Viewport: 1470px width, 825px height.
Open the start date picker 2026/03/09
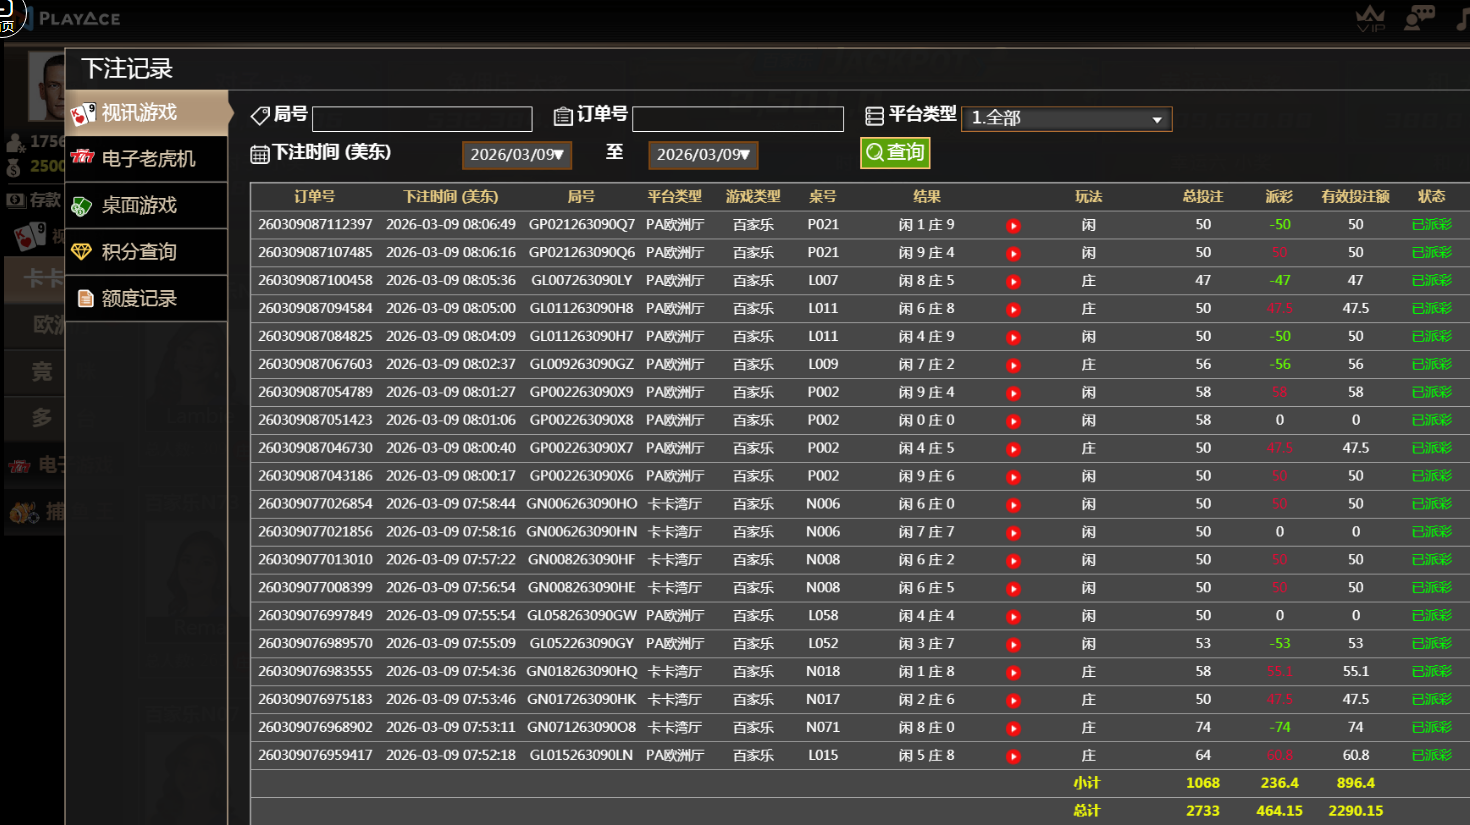click(x=516, y=155)
